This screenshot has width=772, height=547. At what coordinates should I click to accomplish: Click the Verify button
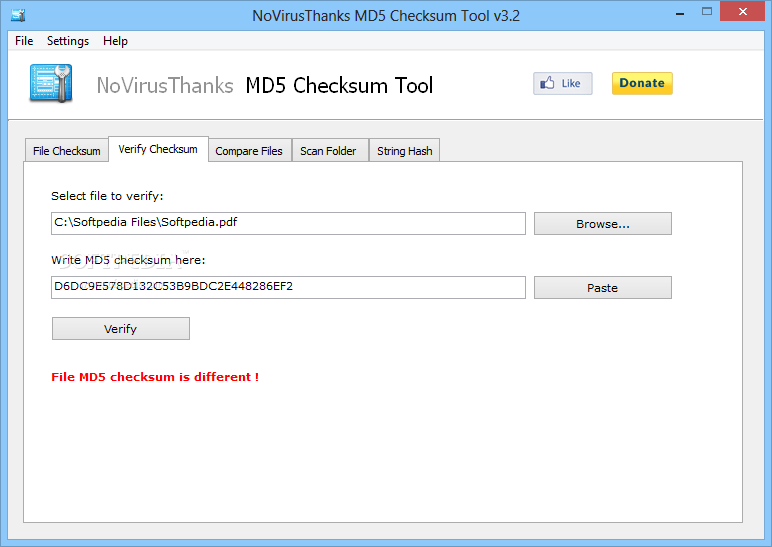point(121,328)
